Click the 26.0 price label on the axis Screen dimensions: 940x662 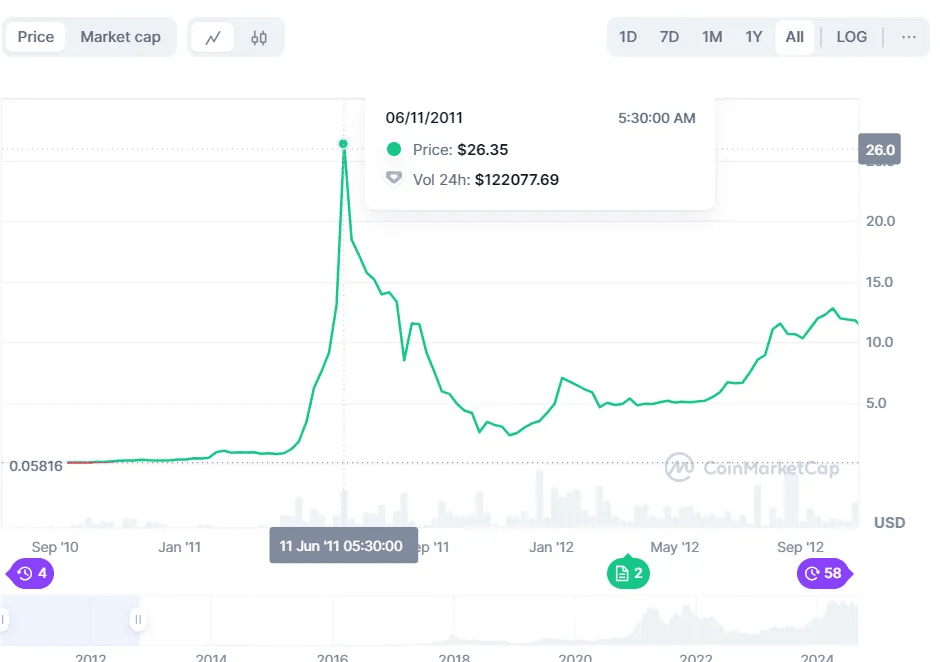coord(880,151)
